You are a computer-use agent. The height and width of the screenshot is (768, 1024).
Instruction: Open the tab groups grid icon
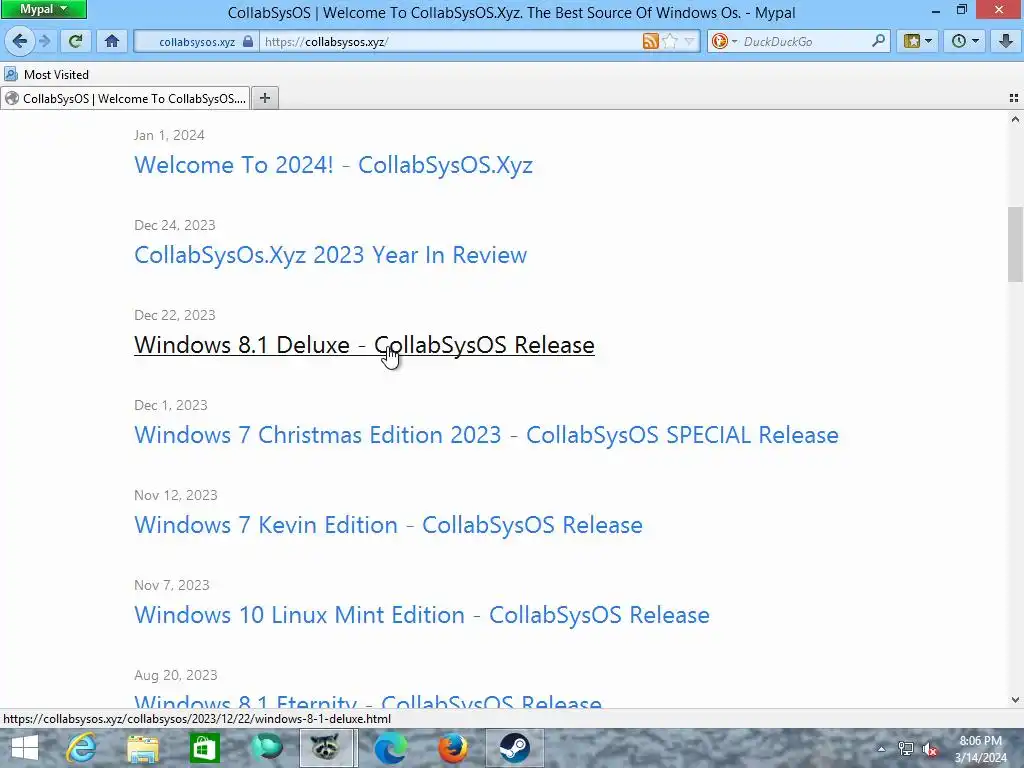click(x=1014, y=98)
